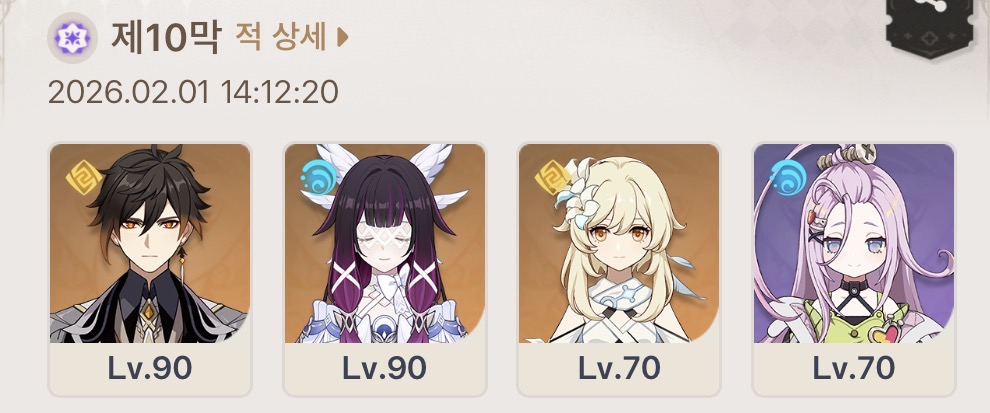
Task: Tap Lv.70 label under the pink-haired character
Action: coord(854,368)
